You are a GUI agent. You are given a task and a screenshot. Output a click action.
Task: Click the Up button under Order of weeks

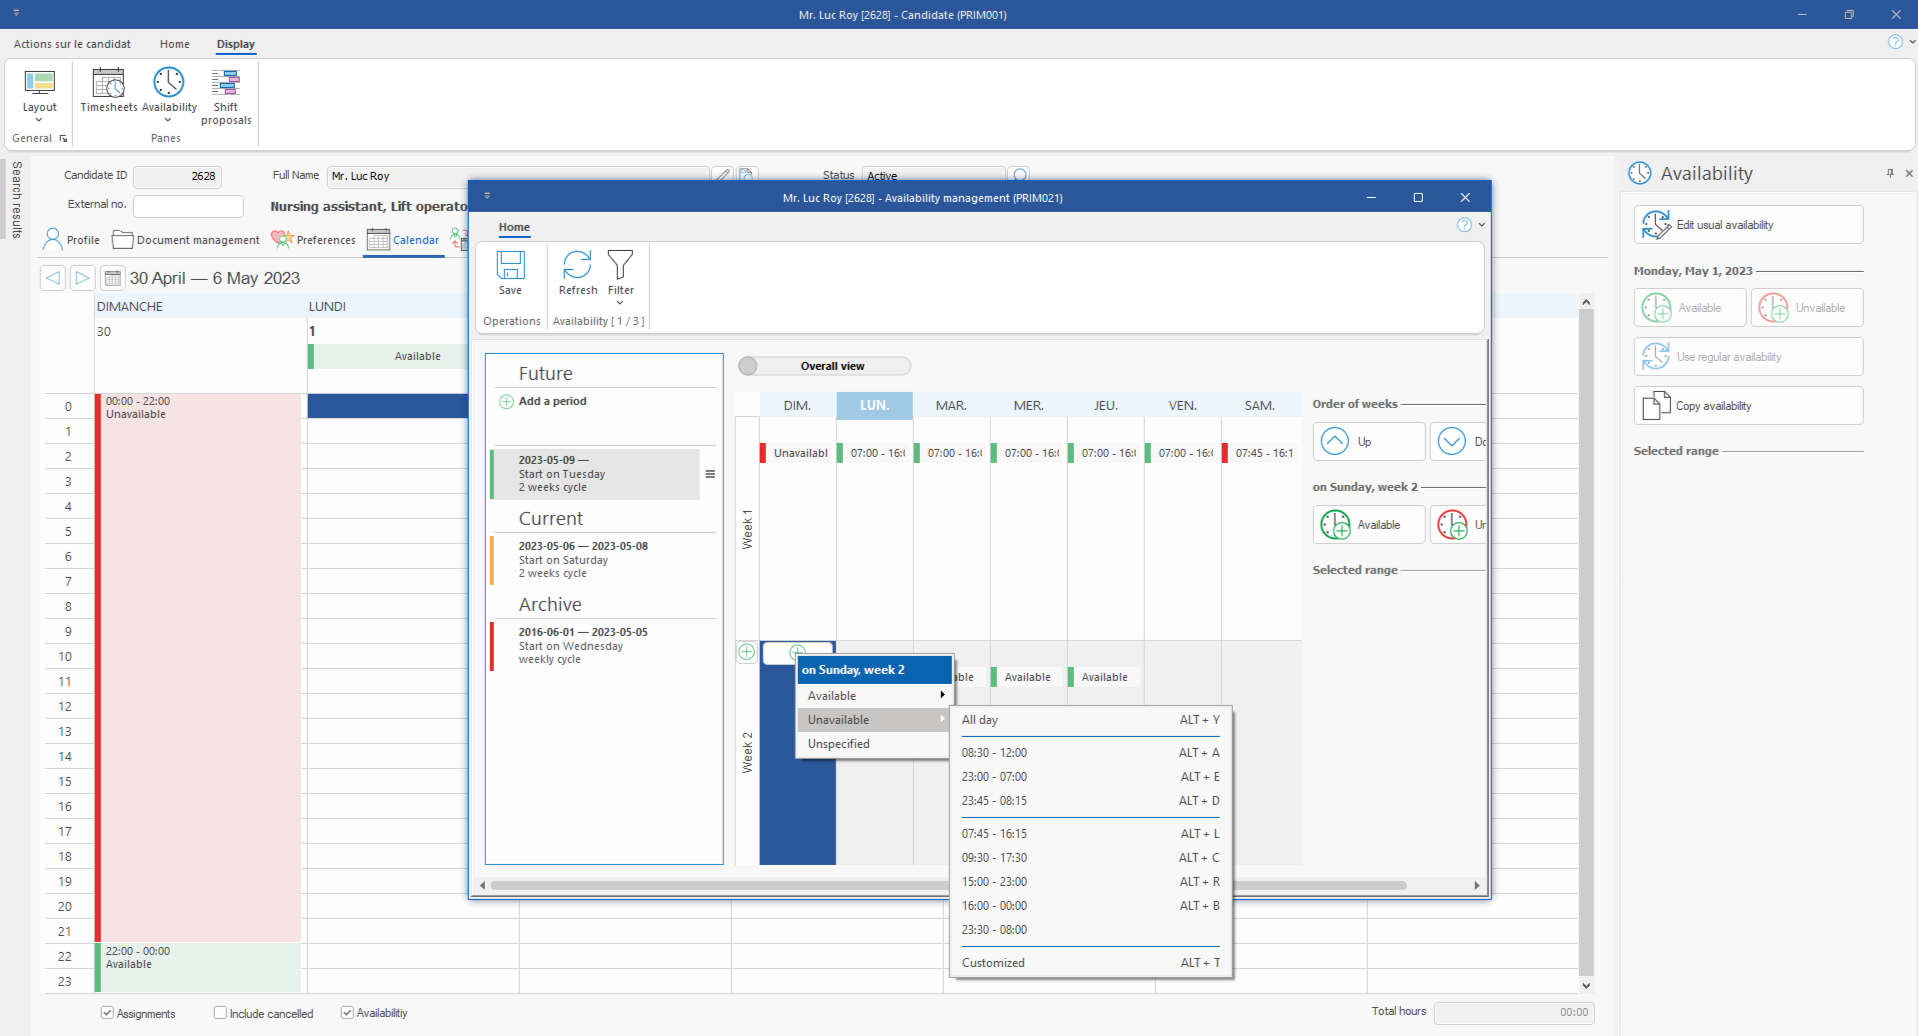pyautogui.click(x=1367, y=441)
